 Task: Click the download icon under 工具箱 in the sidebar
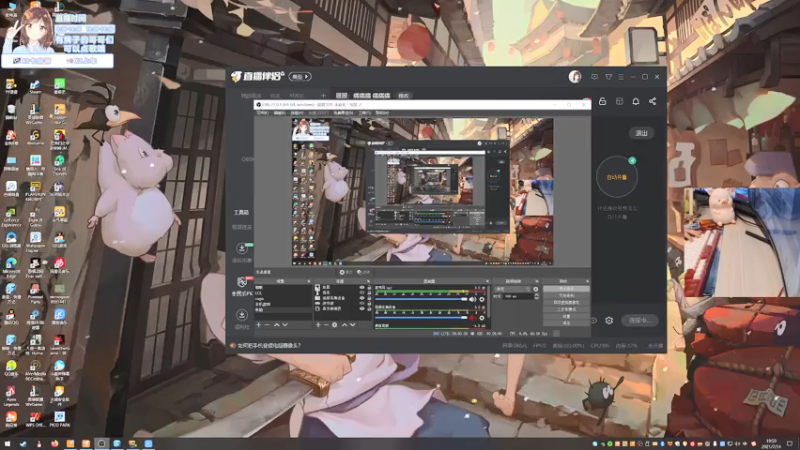pos(242,248)
